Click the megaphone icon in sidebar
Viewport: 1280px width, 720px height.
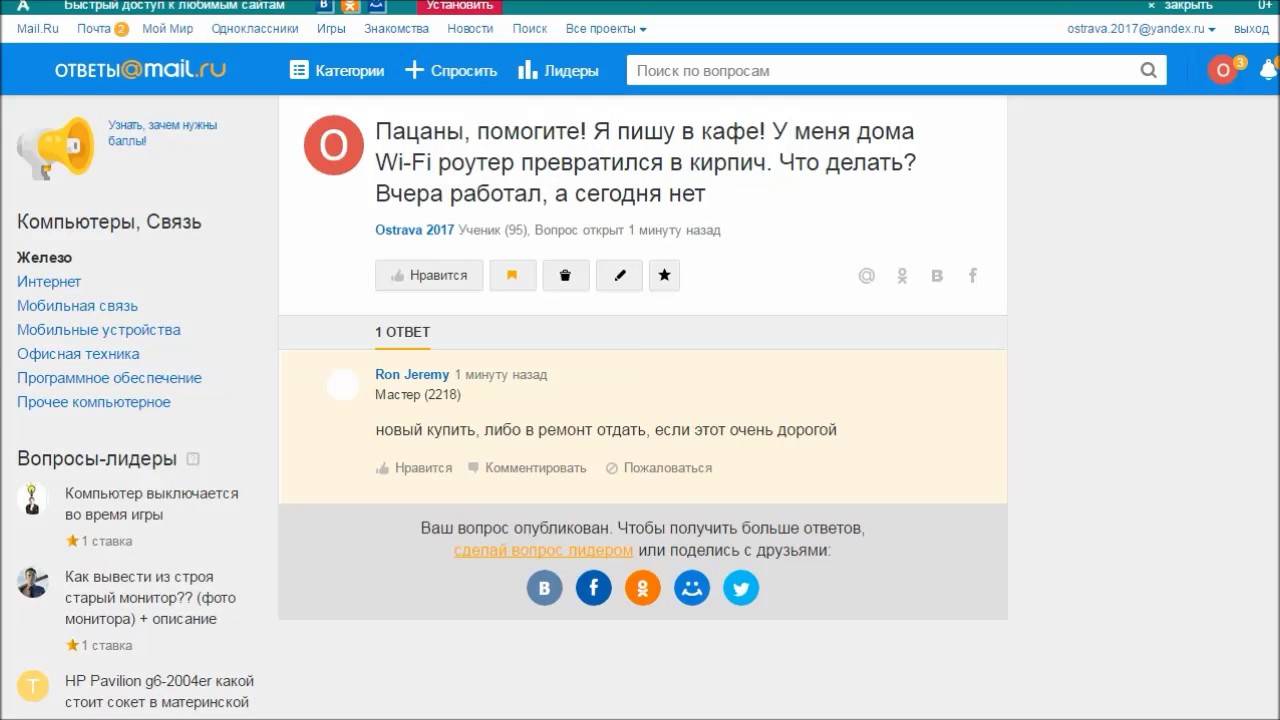click(x=55, y=148)
